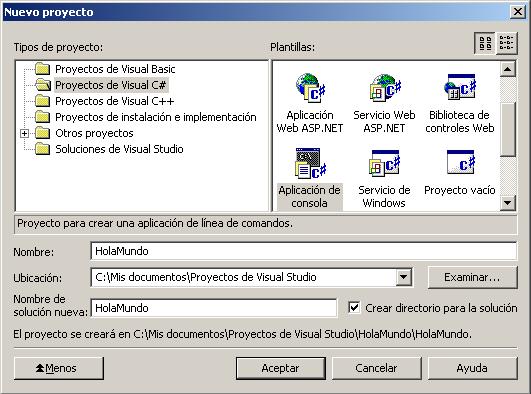Choose the Proyecto vacío template icon

[461, 162]
